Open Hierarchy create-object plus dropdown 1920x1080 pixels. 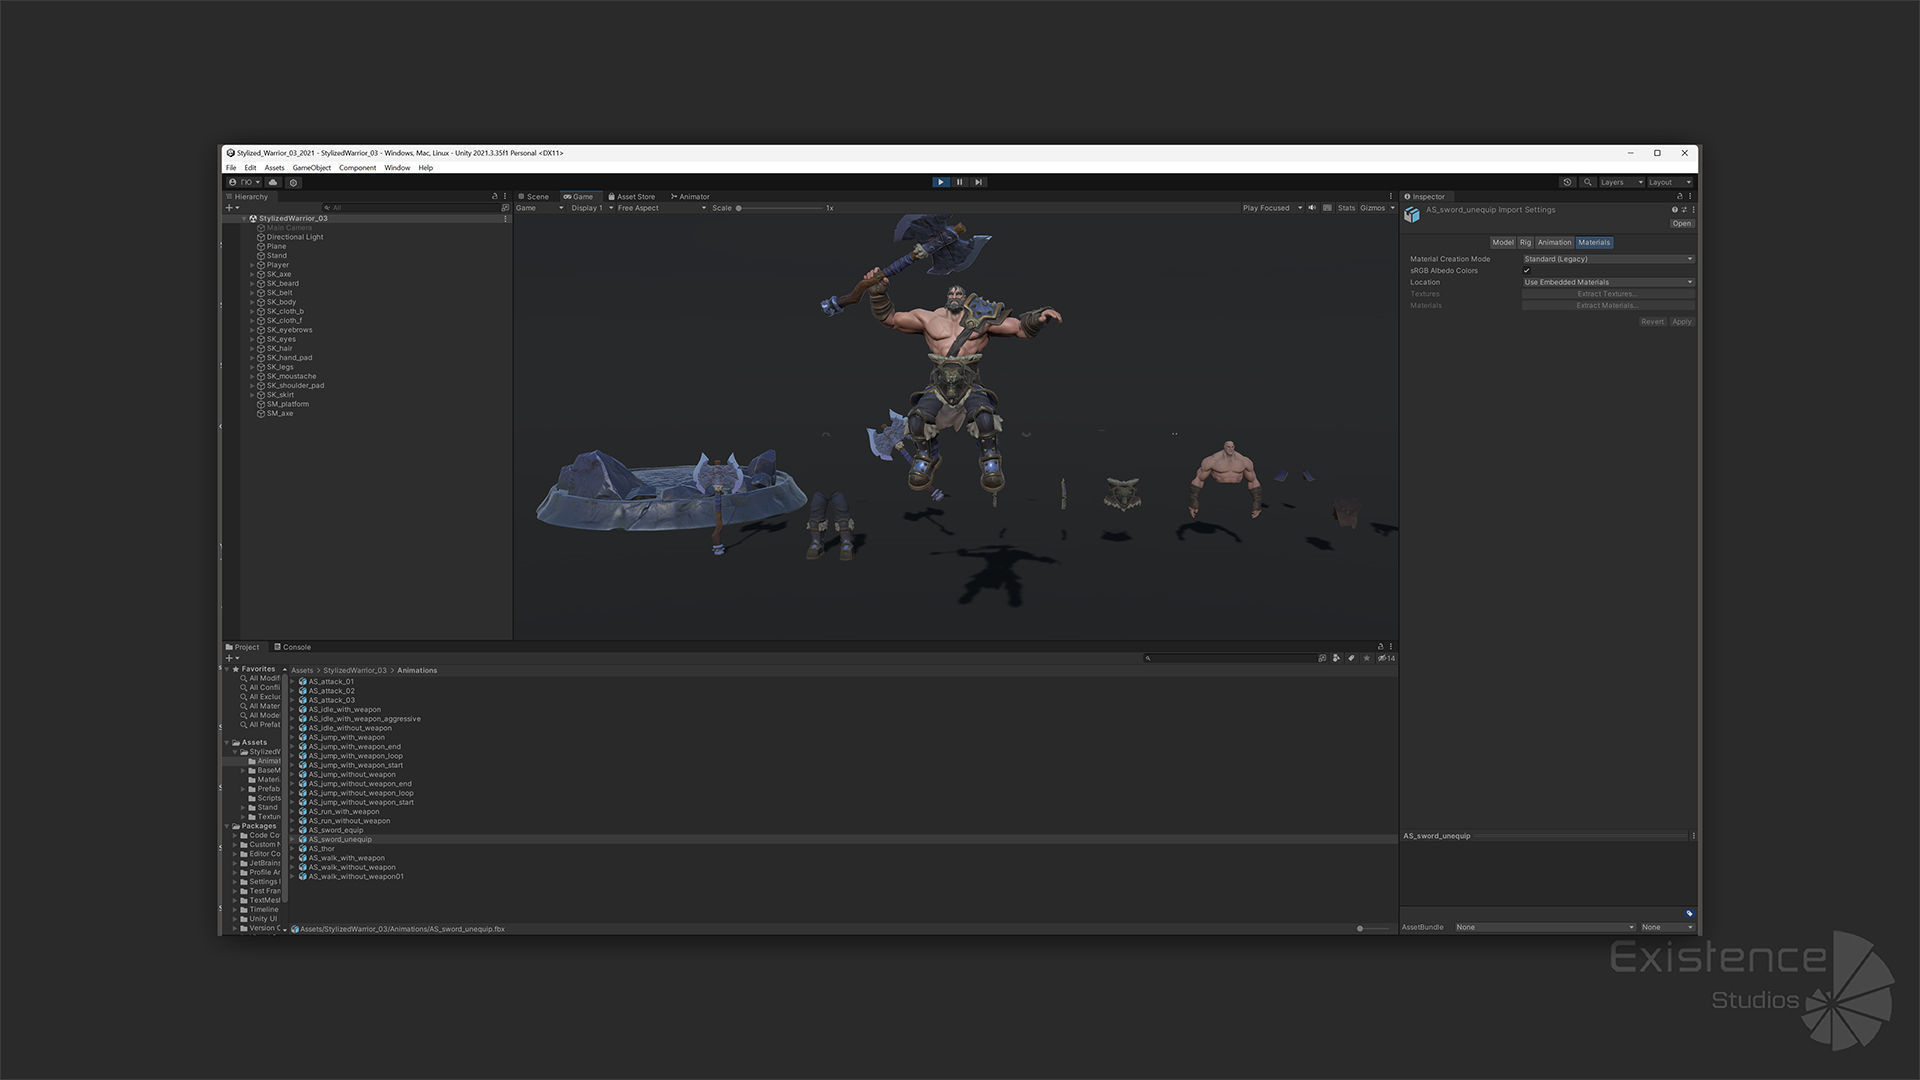(232, 208)
